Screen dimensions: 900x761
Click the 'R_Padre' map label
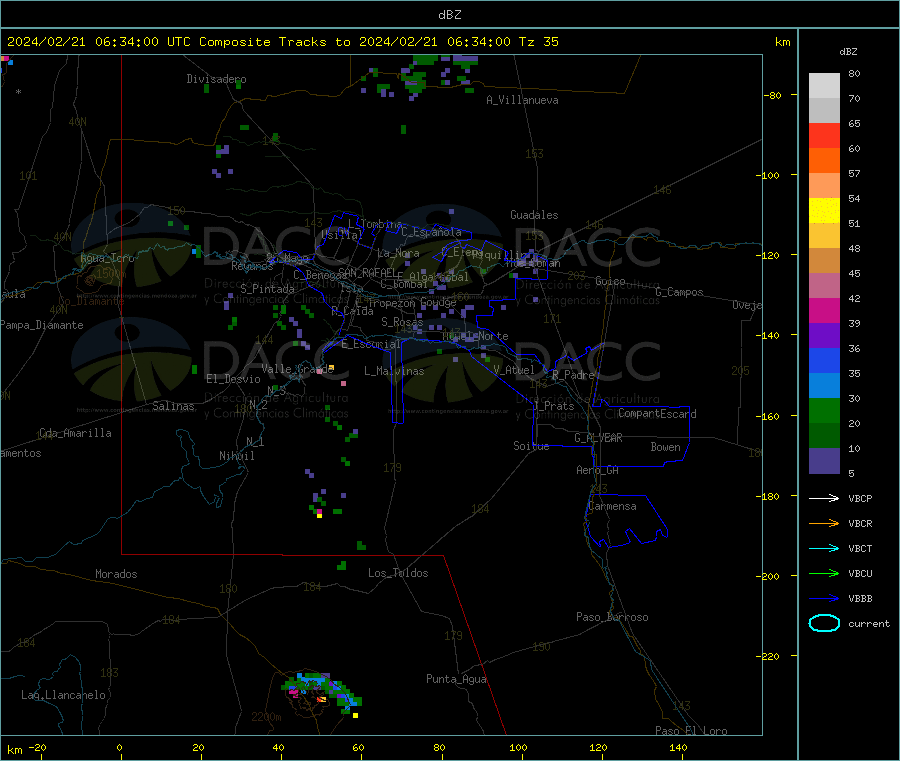coord(573,375)
